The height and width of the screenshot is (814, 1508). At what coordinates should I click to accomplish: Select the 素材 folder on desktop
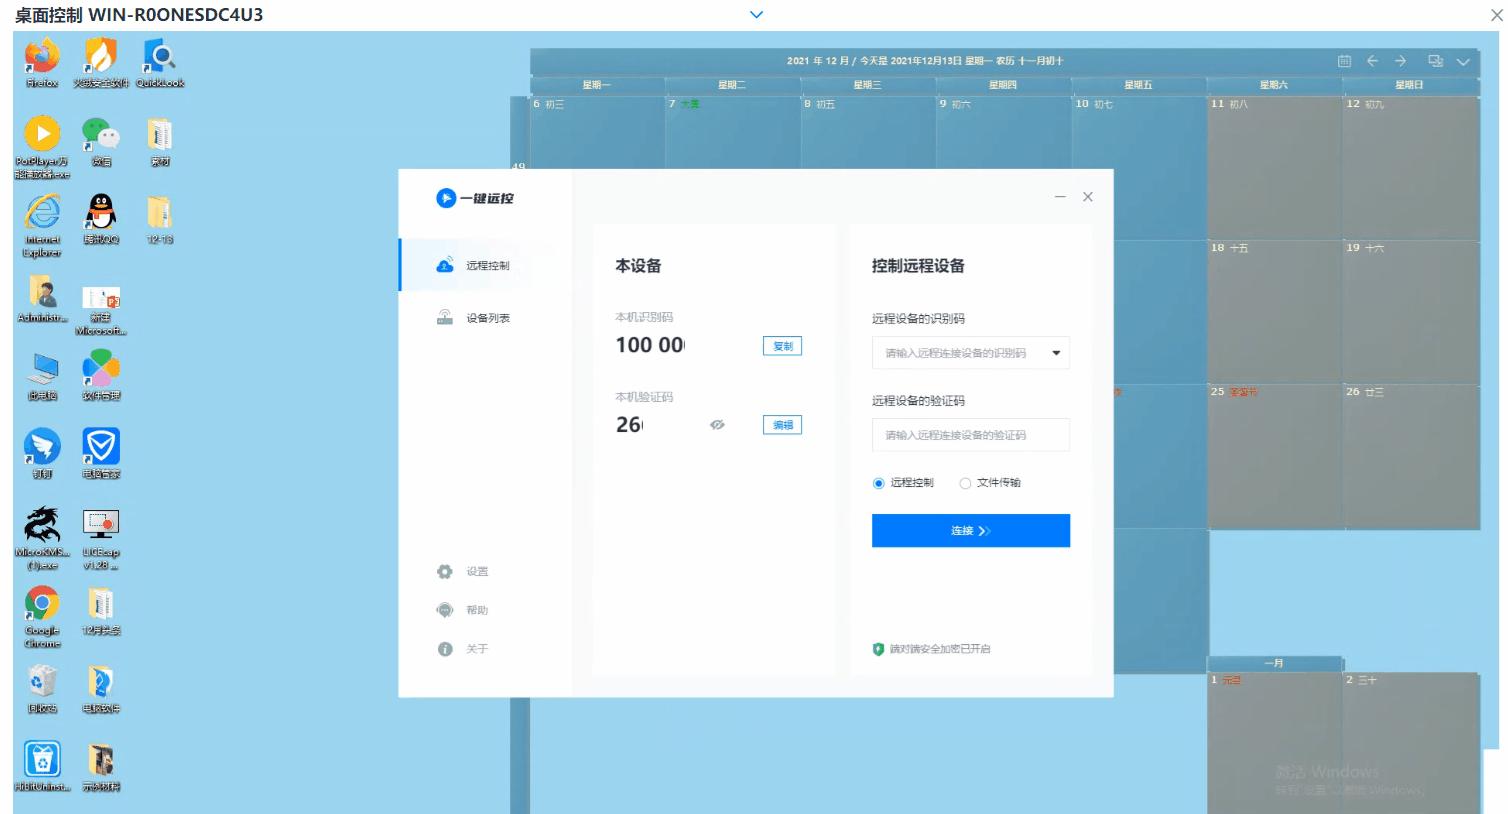click(160, 141)
